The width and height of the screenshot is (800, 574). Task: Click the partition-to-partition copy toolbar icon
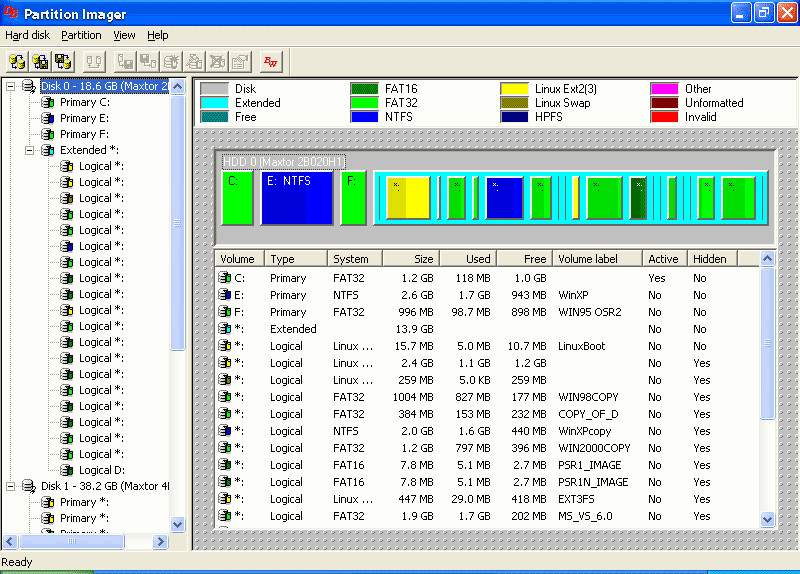(x=94, y=62)
